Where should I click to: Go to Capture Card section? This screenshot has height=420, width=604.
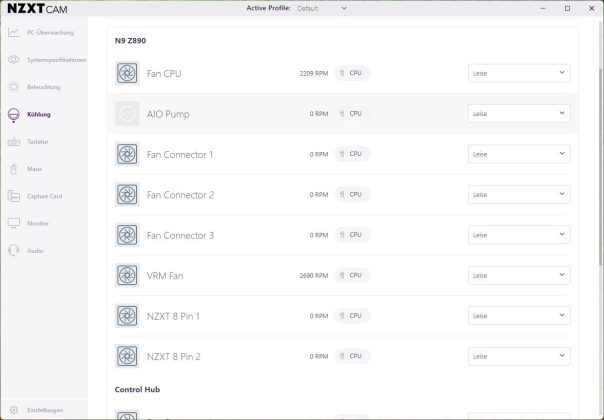pos(44,196)
